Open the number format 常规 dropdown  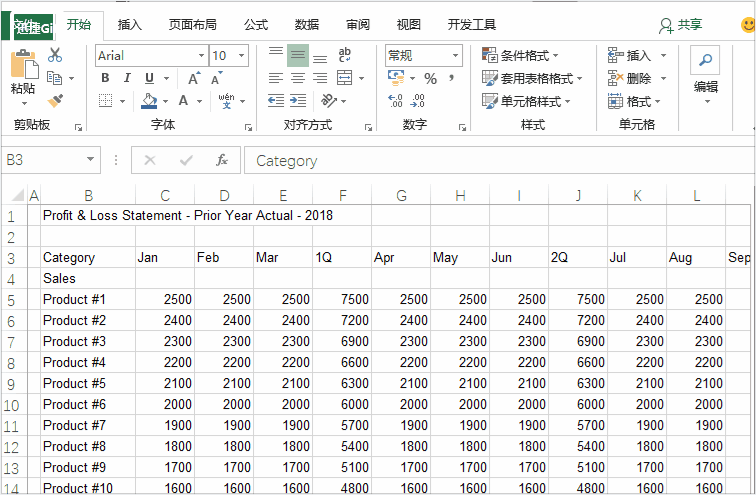tap(455, 55)
